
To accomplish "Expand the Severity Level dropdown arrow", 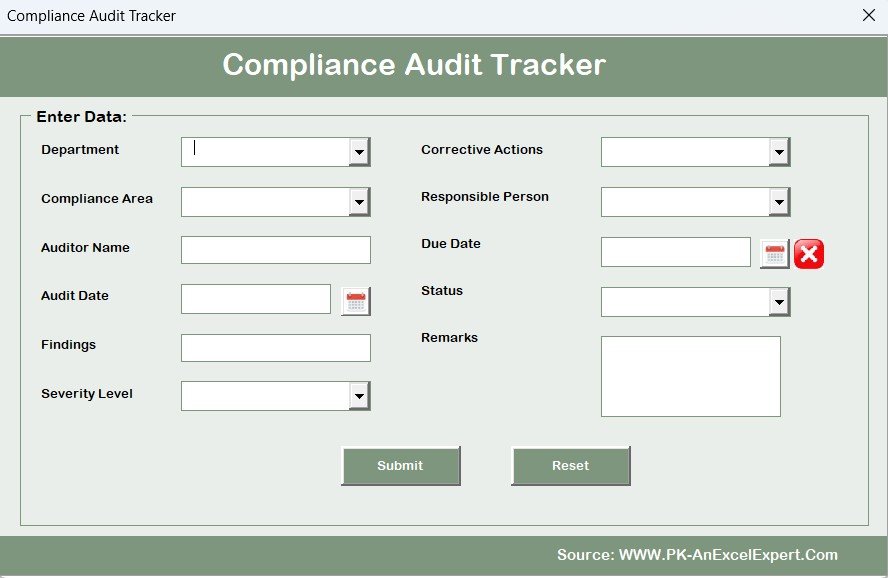I will pos(359,396).
